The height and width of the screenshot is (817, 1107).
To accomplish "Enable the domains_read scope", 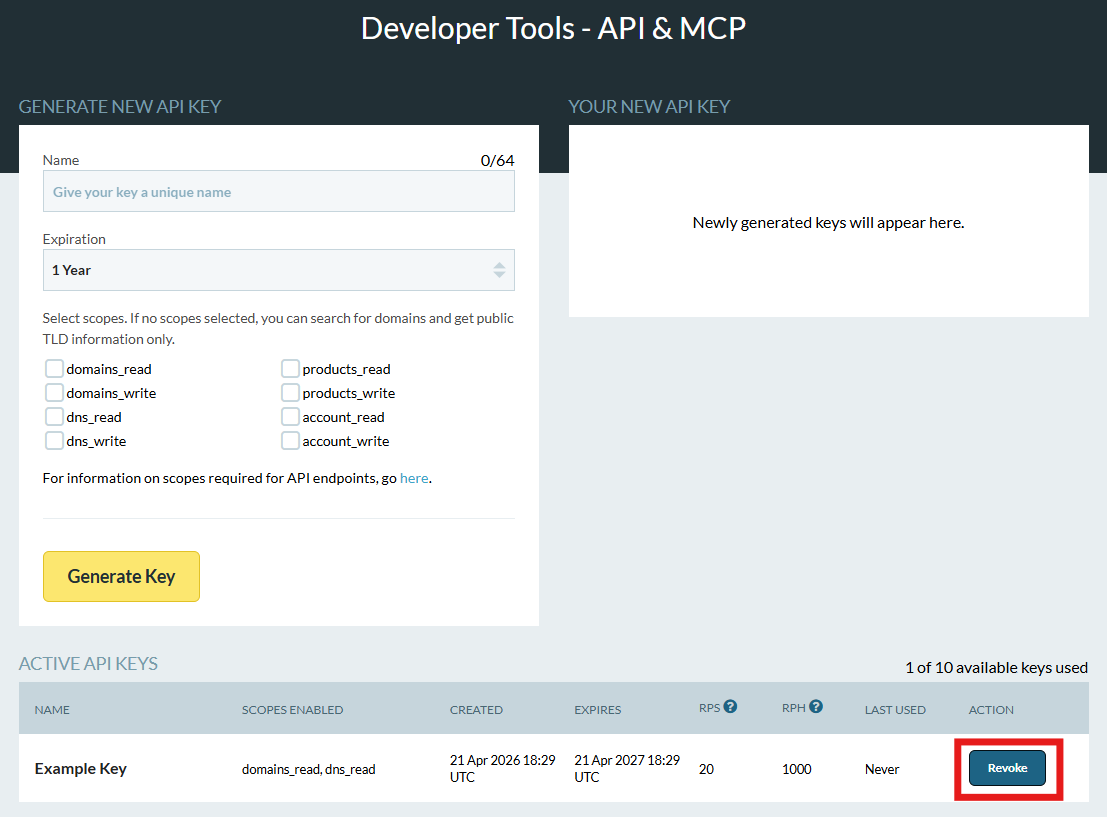I will [54, 368].
